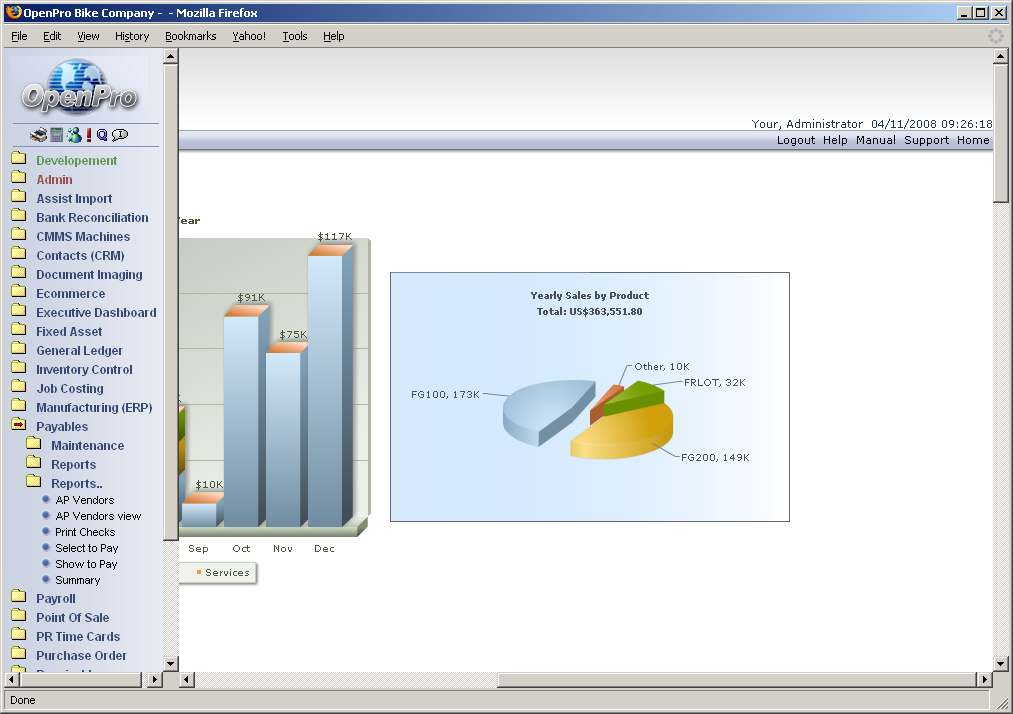
Task: Click the FG200 yellow pie slice
Action: (x=620, y=435)
